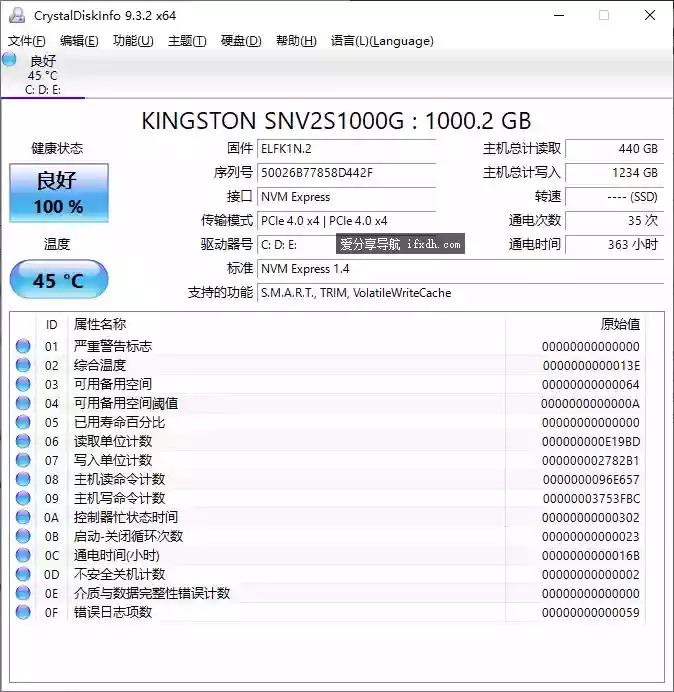Click raw value 000003753FBC
This screenshot has width=674, height=692.
pyautogui.click(x=591, y=499)
